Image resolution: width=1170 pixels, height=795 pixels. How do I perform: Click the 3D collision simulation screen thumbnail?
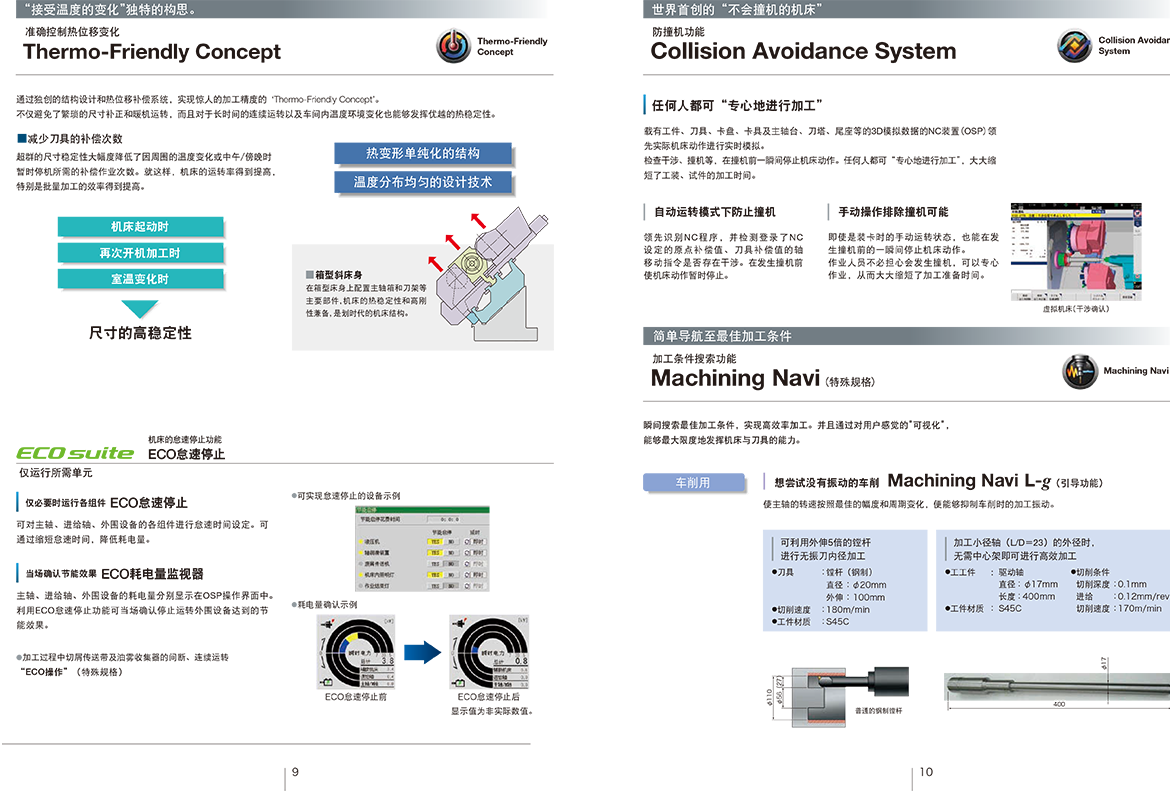tap(1075, 253)
